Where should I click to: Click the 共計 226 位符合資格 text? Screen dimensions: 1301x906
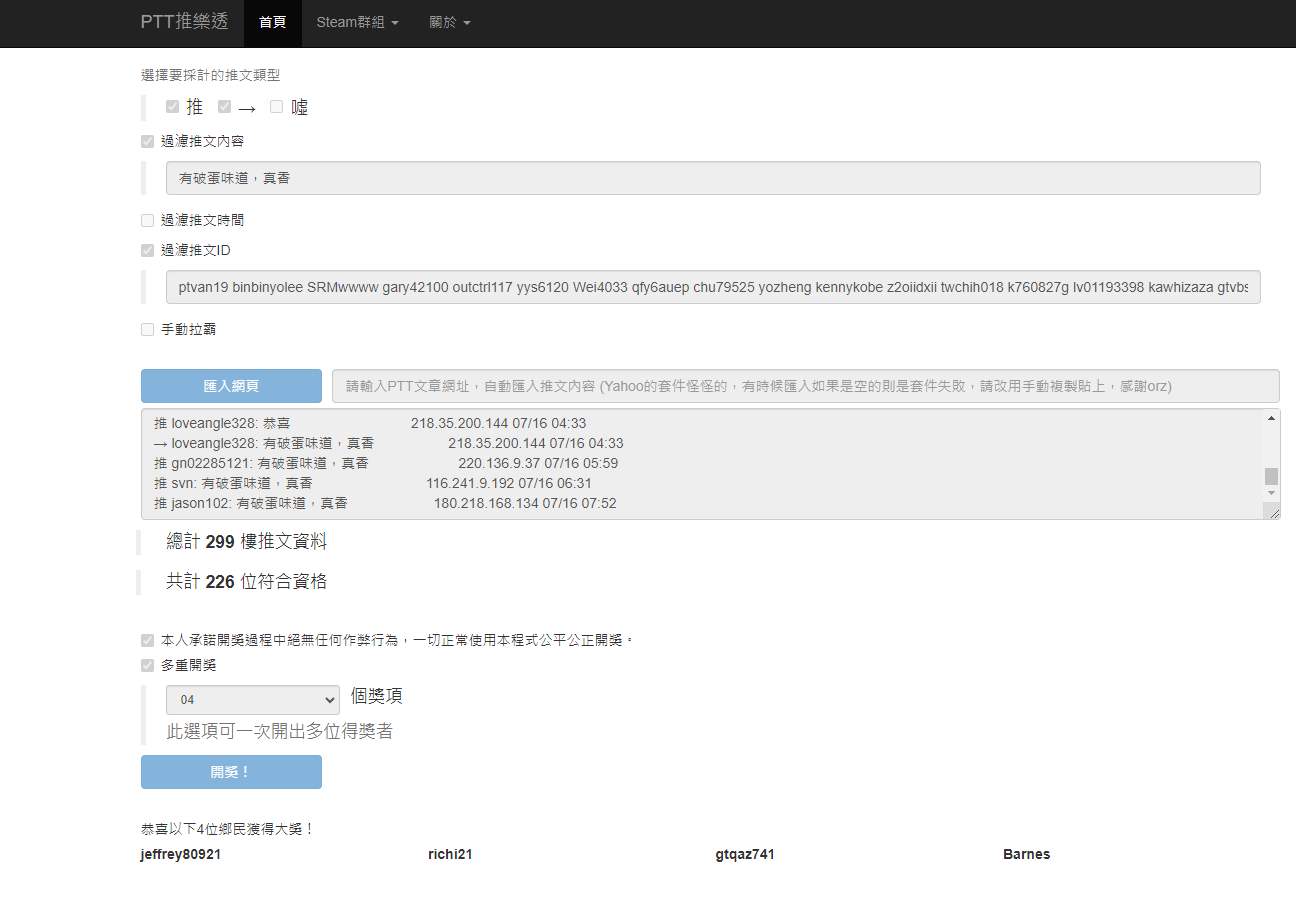coord(246,581)
